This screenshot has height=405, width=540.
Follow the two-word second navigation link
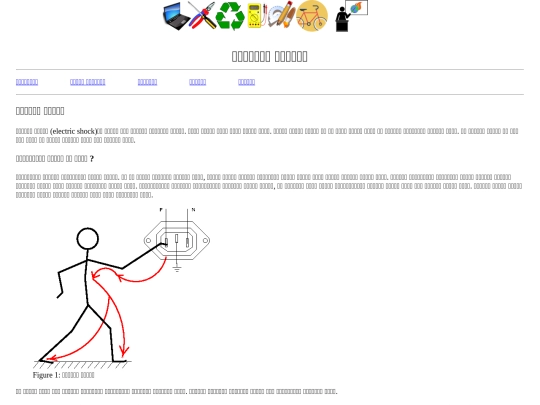point(87,82)
